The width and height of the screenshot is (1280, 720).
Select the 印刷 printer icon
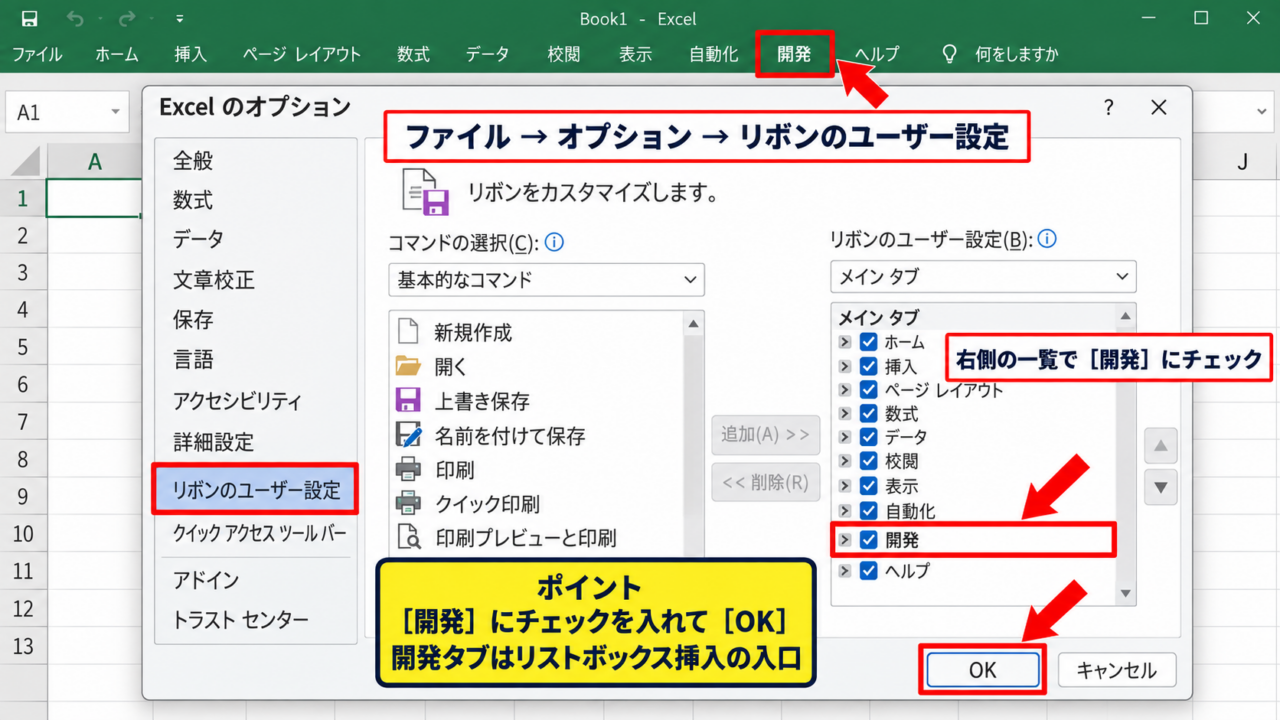coord(407,468)
